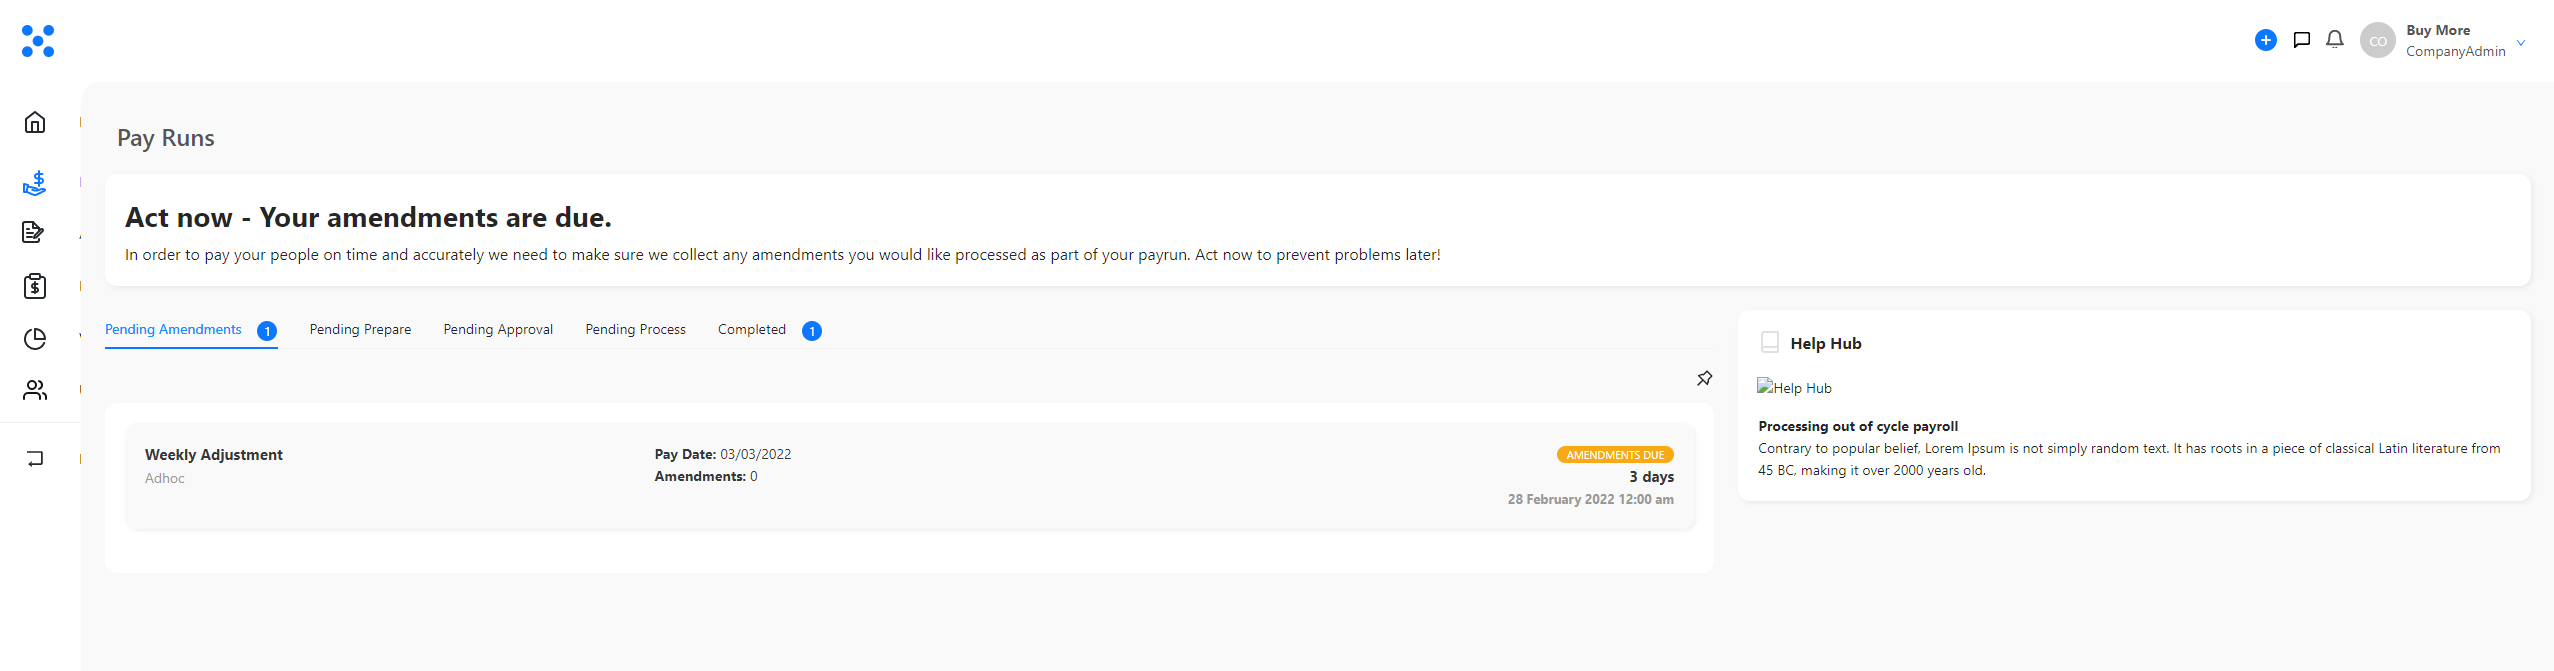The image size is (2554, 671).
Task: Open the reports pie chart icon
Action: click(x=35, y=339)
